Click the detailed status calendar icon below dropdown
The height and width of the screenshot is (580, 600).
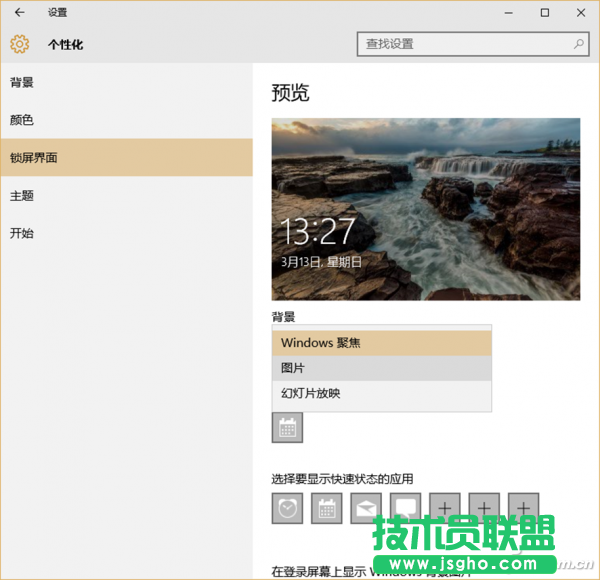[287, 428]
